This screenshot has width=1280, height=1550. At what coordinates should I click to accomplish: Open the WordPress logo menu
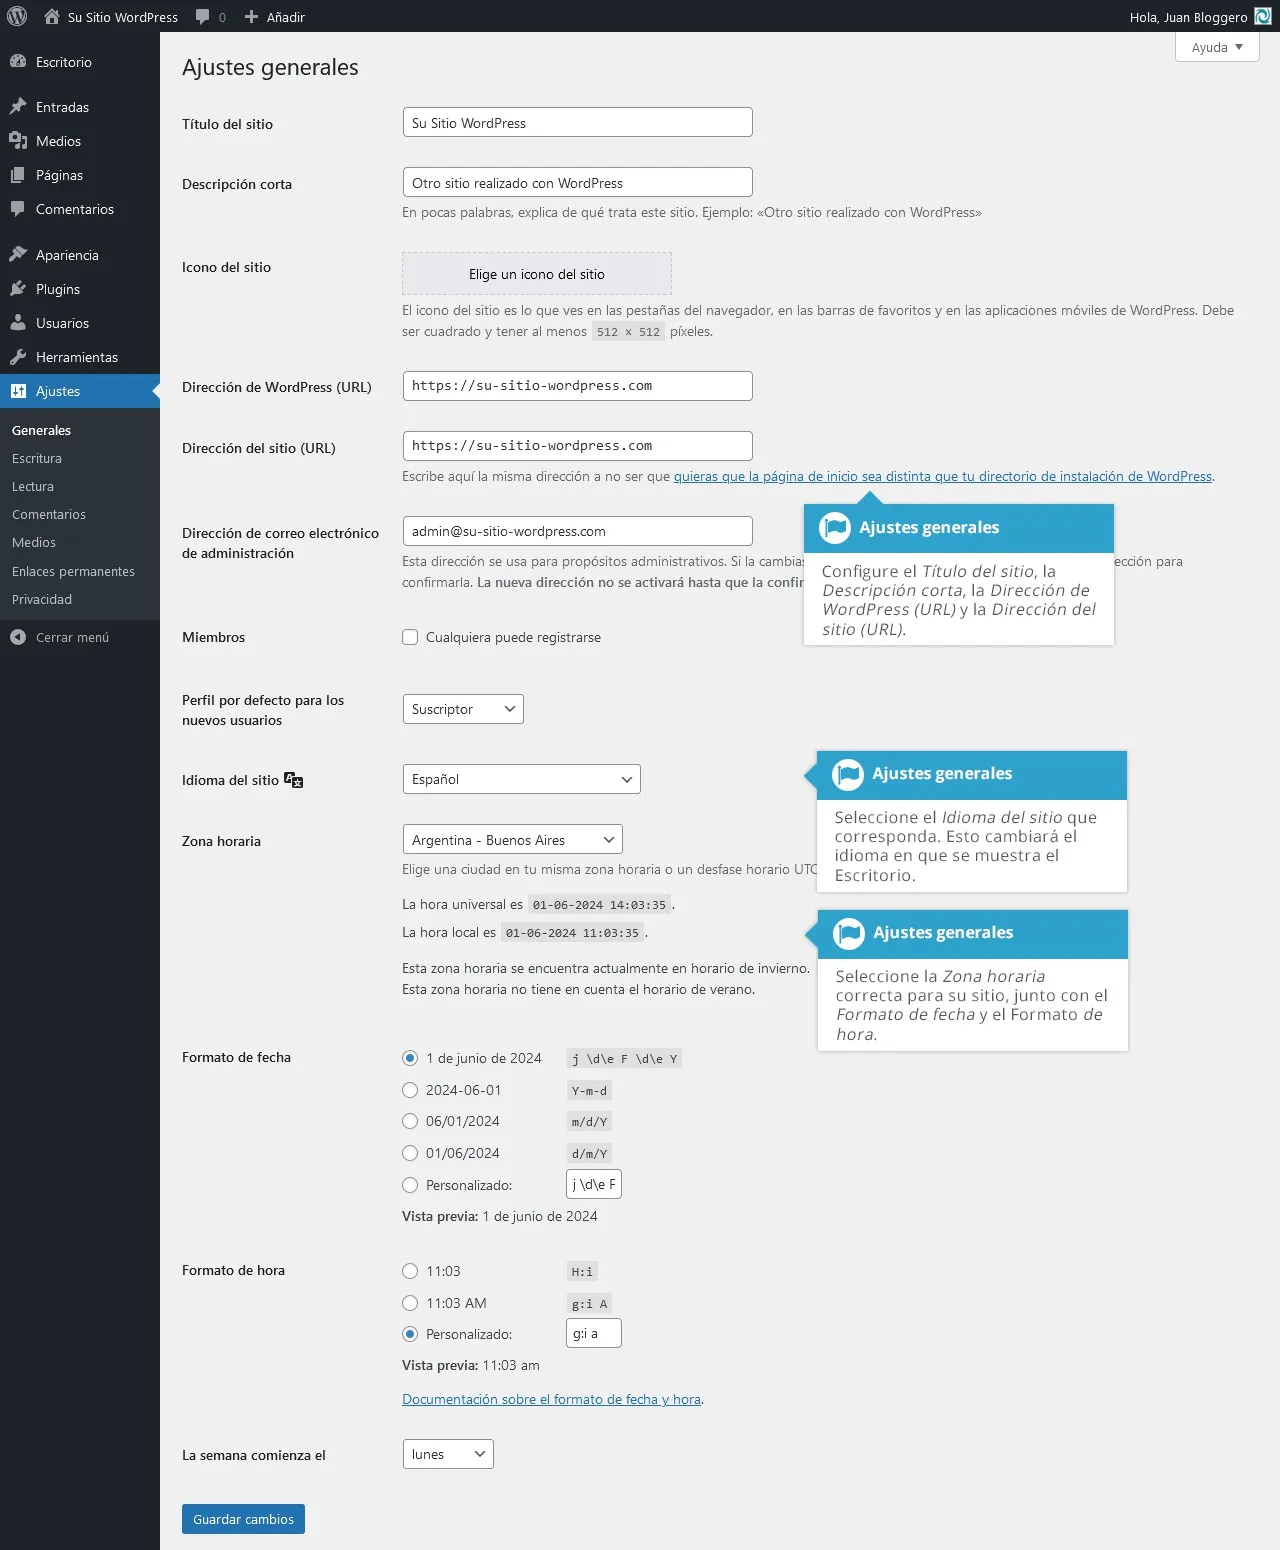click(17, 17)
